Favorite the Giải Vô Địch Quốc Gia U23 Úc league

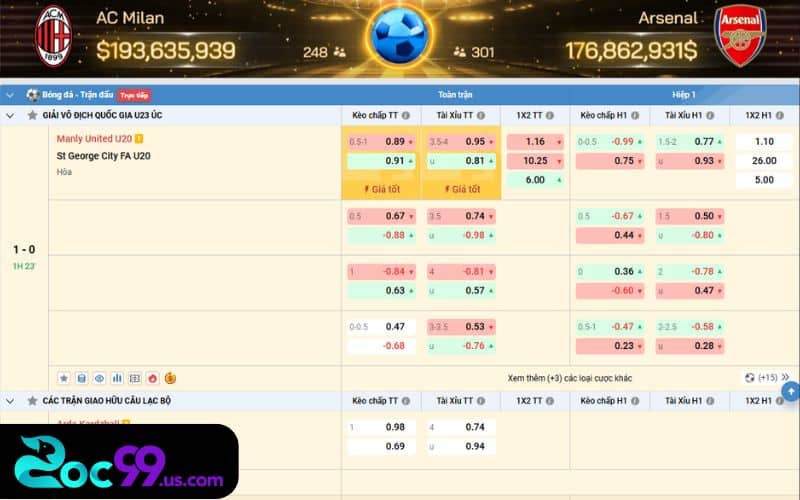click(x=33, y=115)
